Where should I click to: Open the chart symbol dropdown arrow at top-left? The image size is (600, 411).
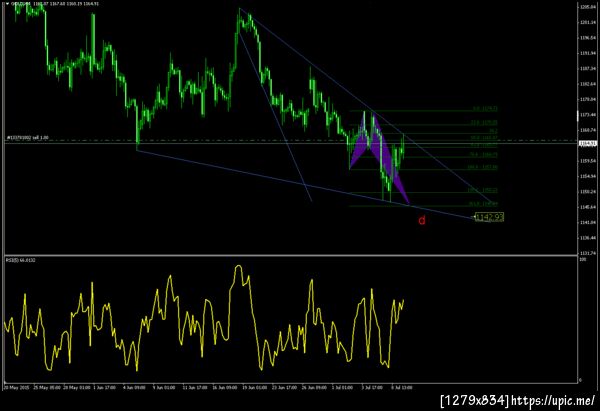7,4
